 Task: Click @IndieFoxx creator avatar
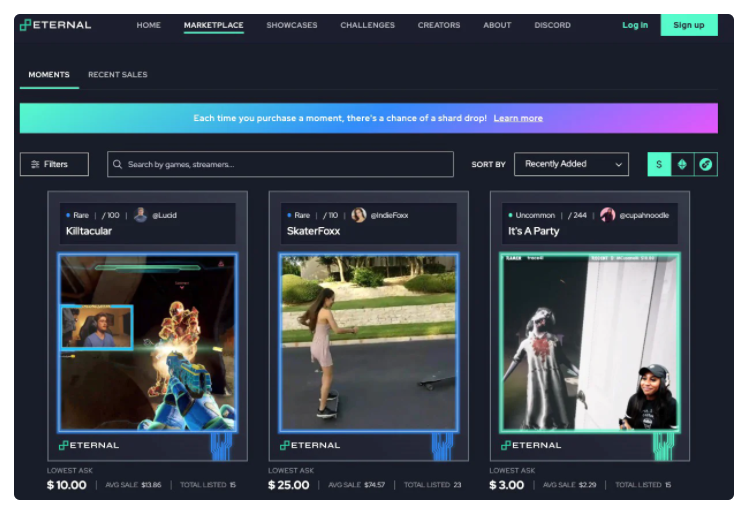[x=359, y=215]
